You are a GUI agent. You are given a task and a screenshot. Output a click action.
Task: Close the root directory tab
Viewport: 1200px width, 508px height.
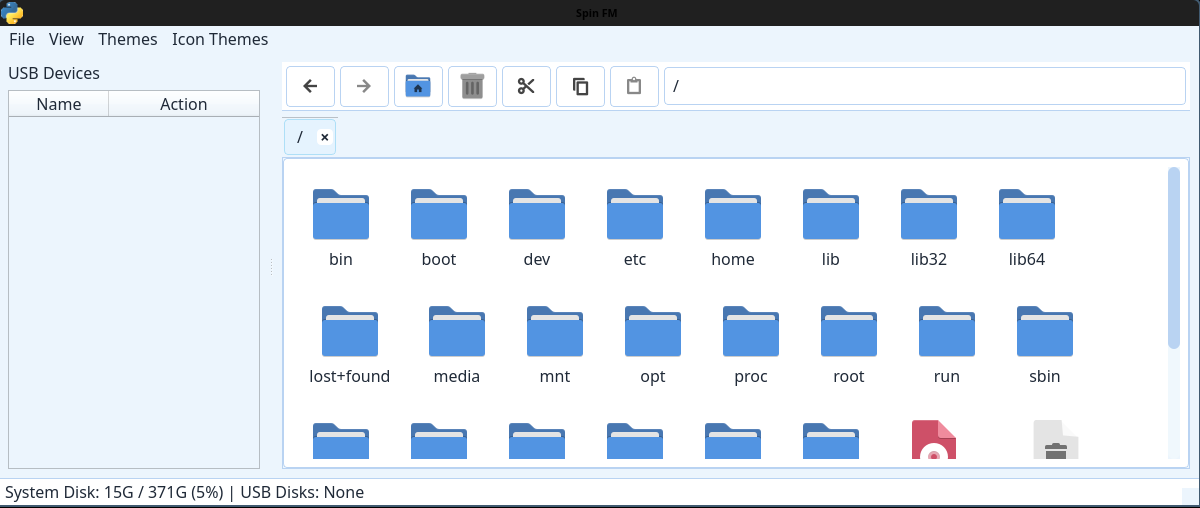pos(324,137)
